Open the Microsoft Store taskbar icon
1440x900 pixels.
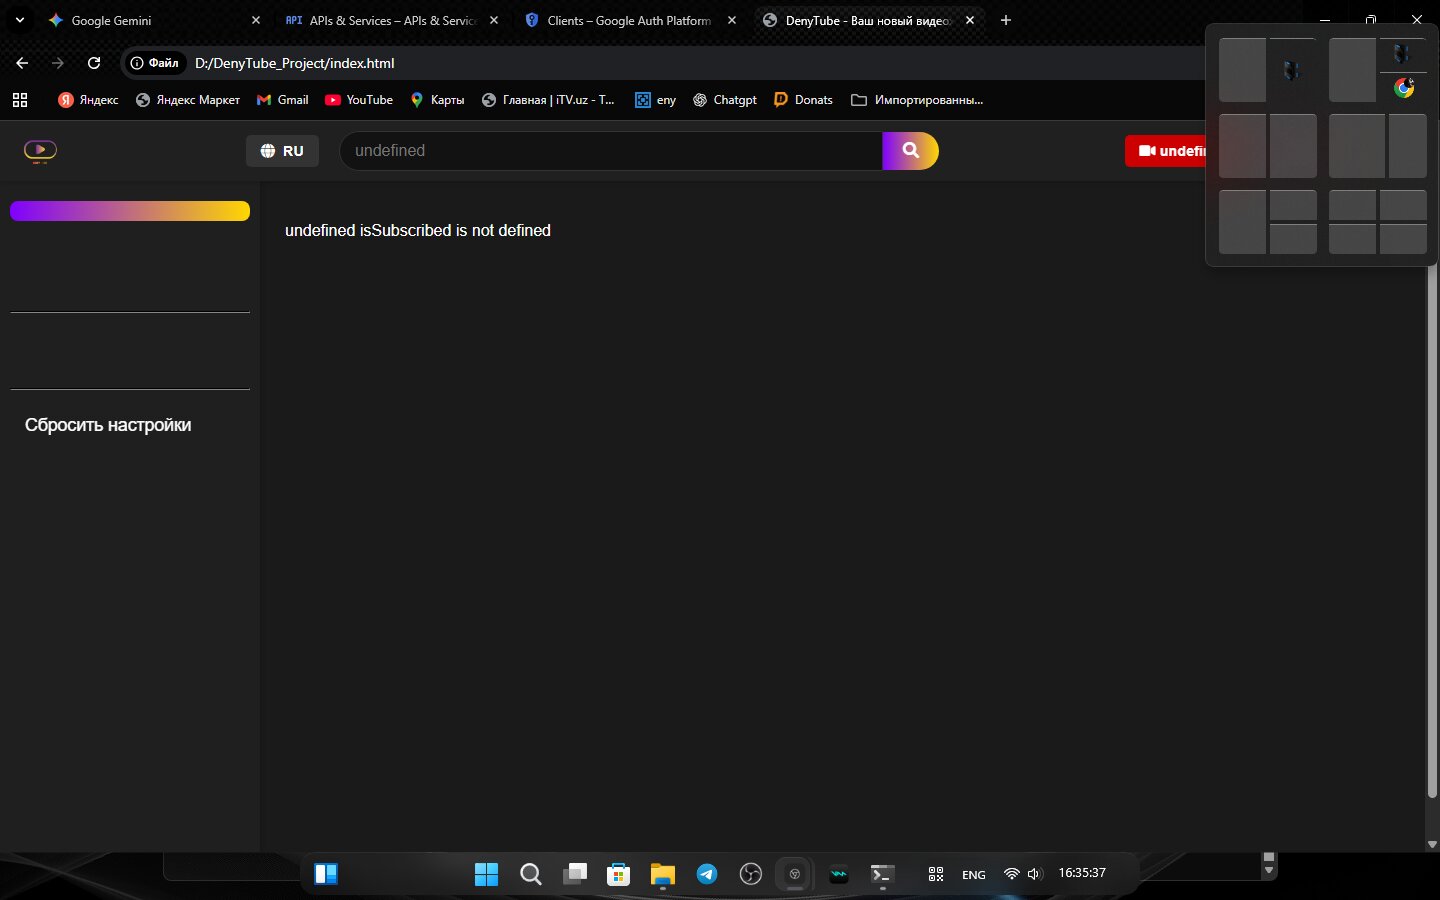click(x=619, y=874)
